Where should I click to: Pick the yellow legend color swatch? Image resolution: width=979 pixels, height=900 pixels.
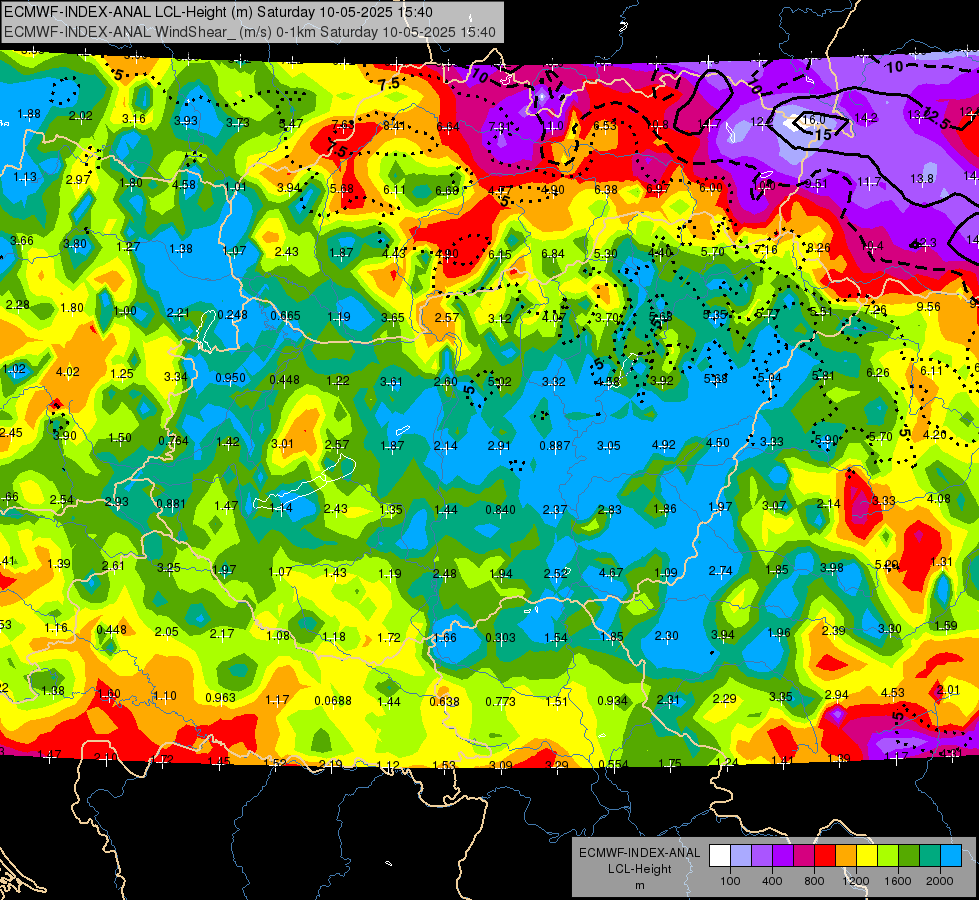click(x=867, y=856)
